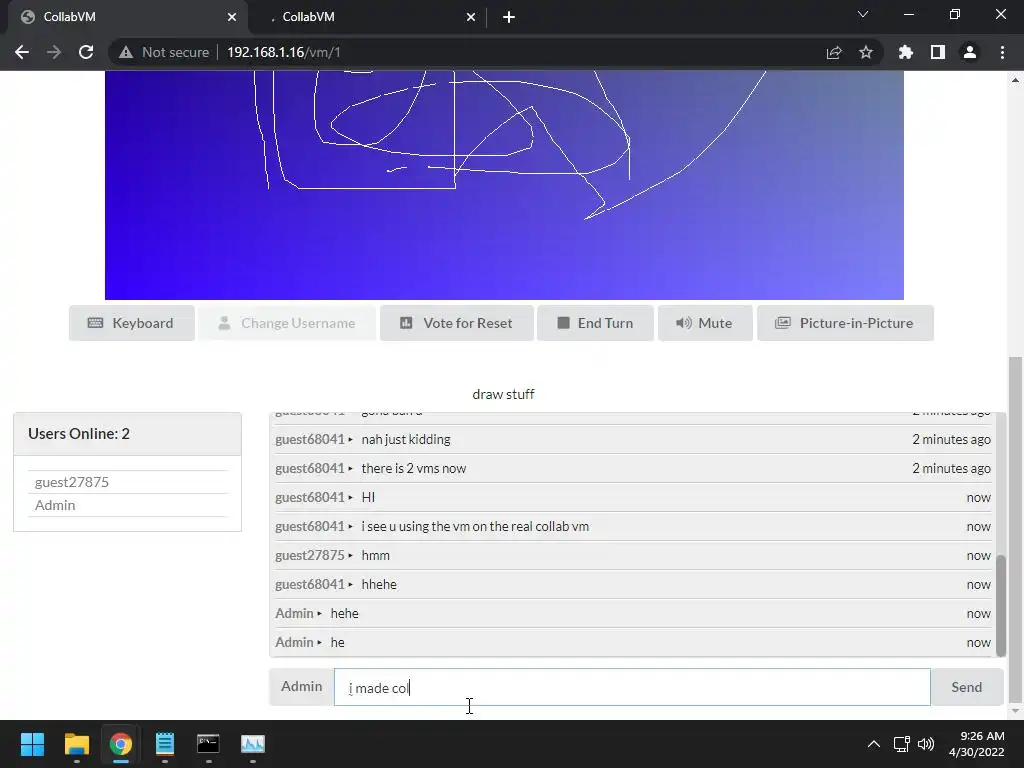This screenshot has height=768, width=1024.
Task: Toggle the Chrome side panel
Action: pos(938,52)
